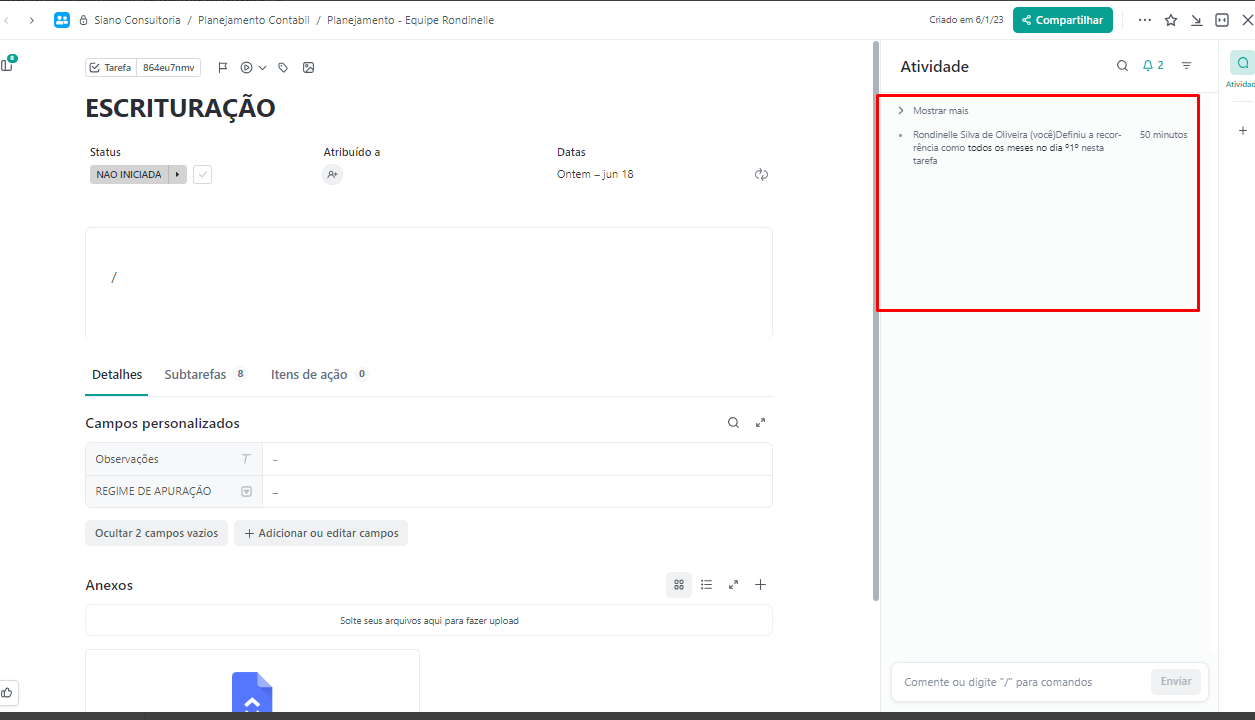Click the Compartilhar button
This screenshot has height=720, width=1255.
tap(1062, 20)
